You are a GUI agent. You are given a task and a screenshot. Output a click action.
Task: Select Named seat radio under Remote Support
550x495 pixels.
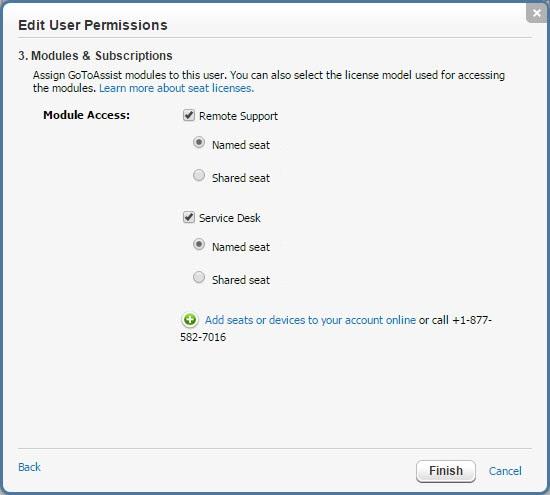(x=199, y=142)
